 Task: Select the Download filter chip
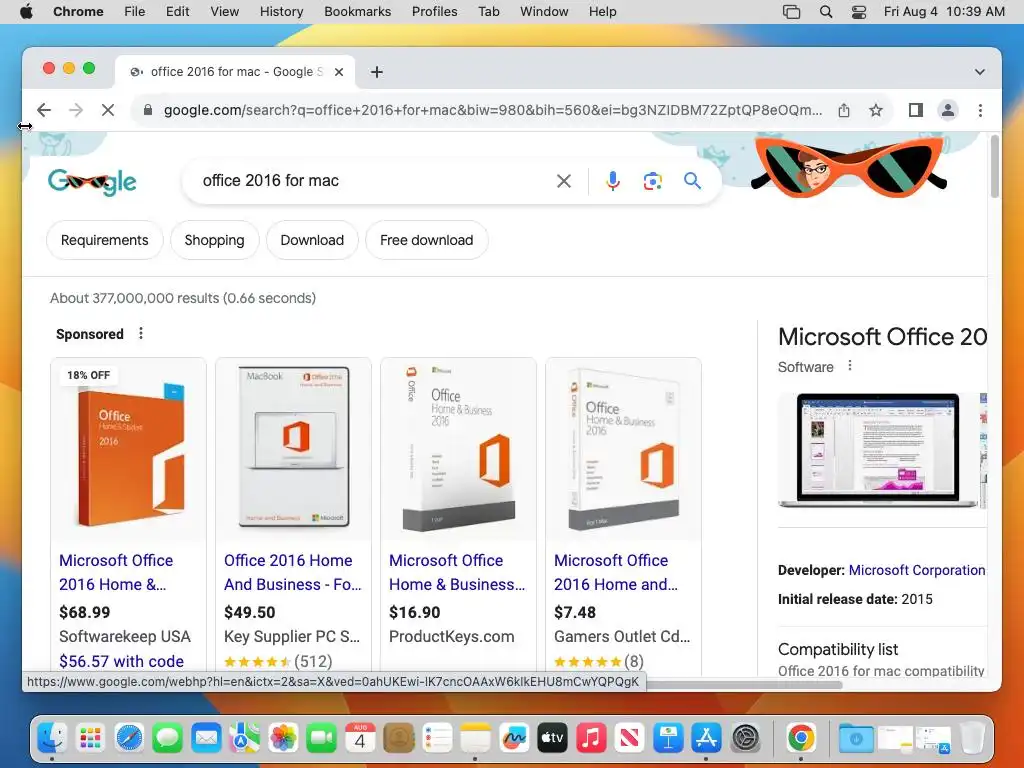312,240
